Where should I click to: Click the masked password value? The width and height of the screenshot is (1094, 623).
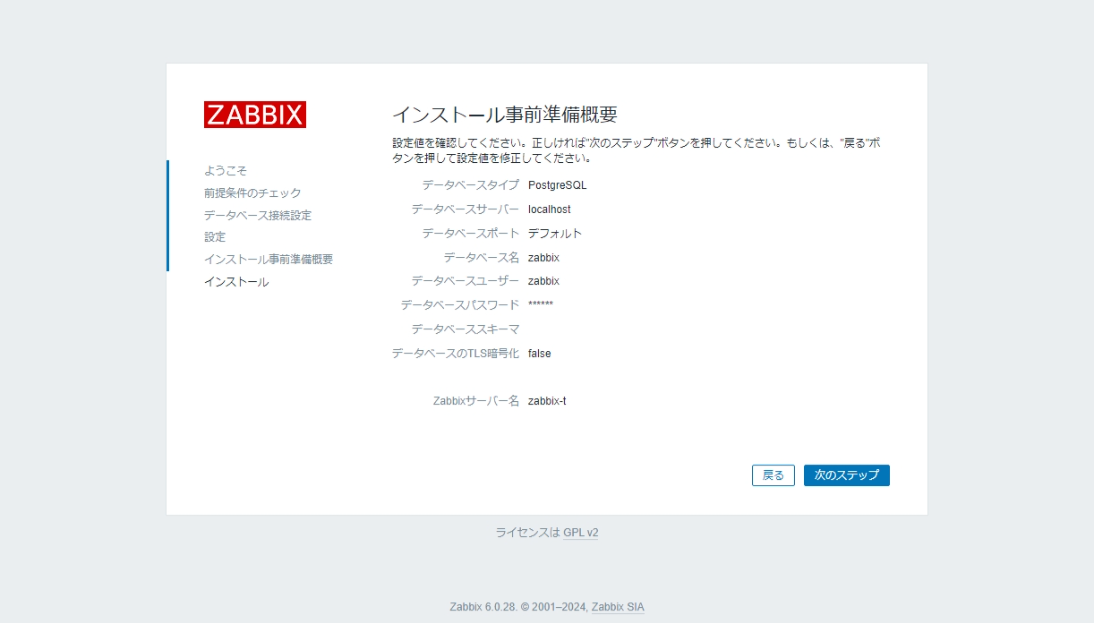[541, 304]
